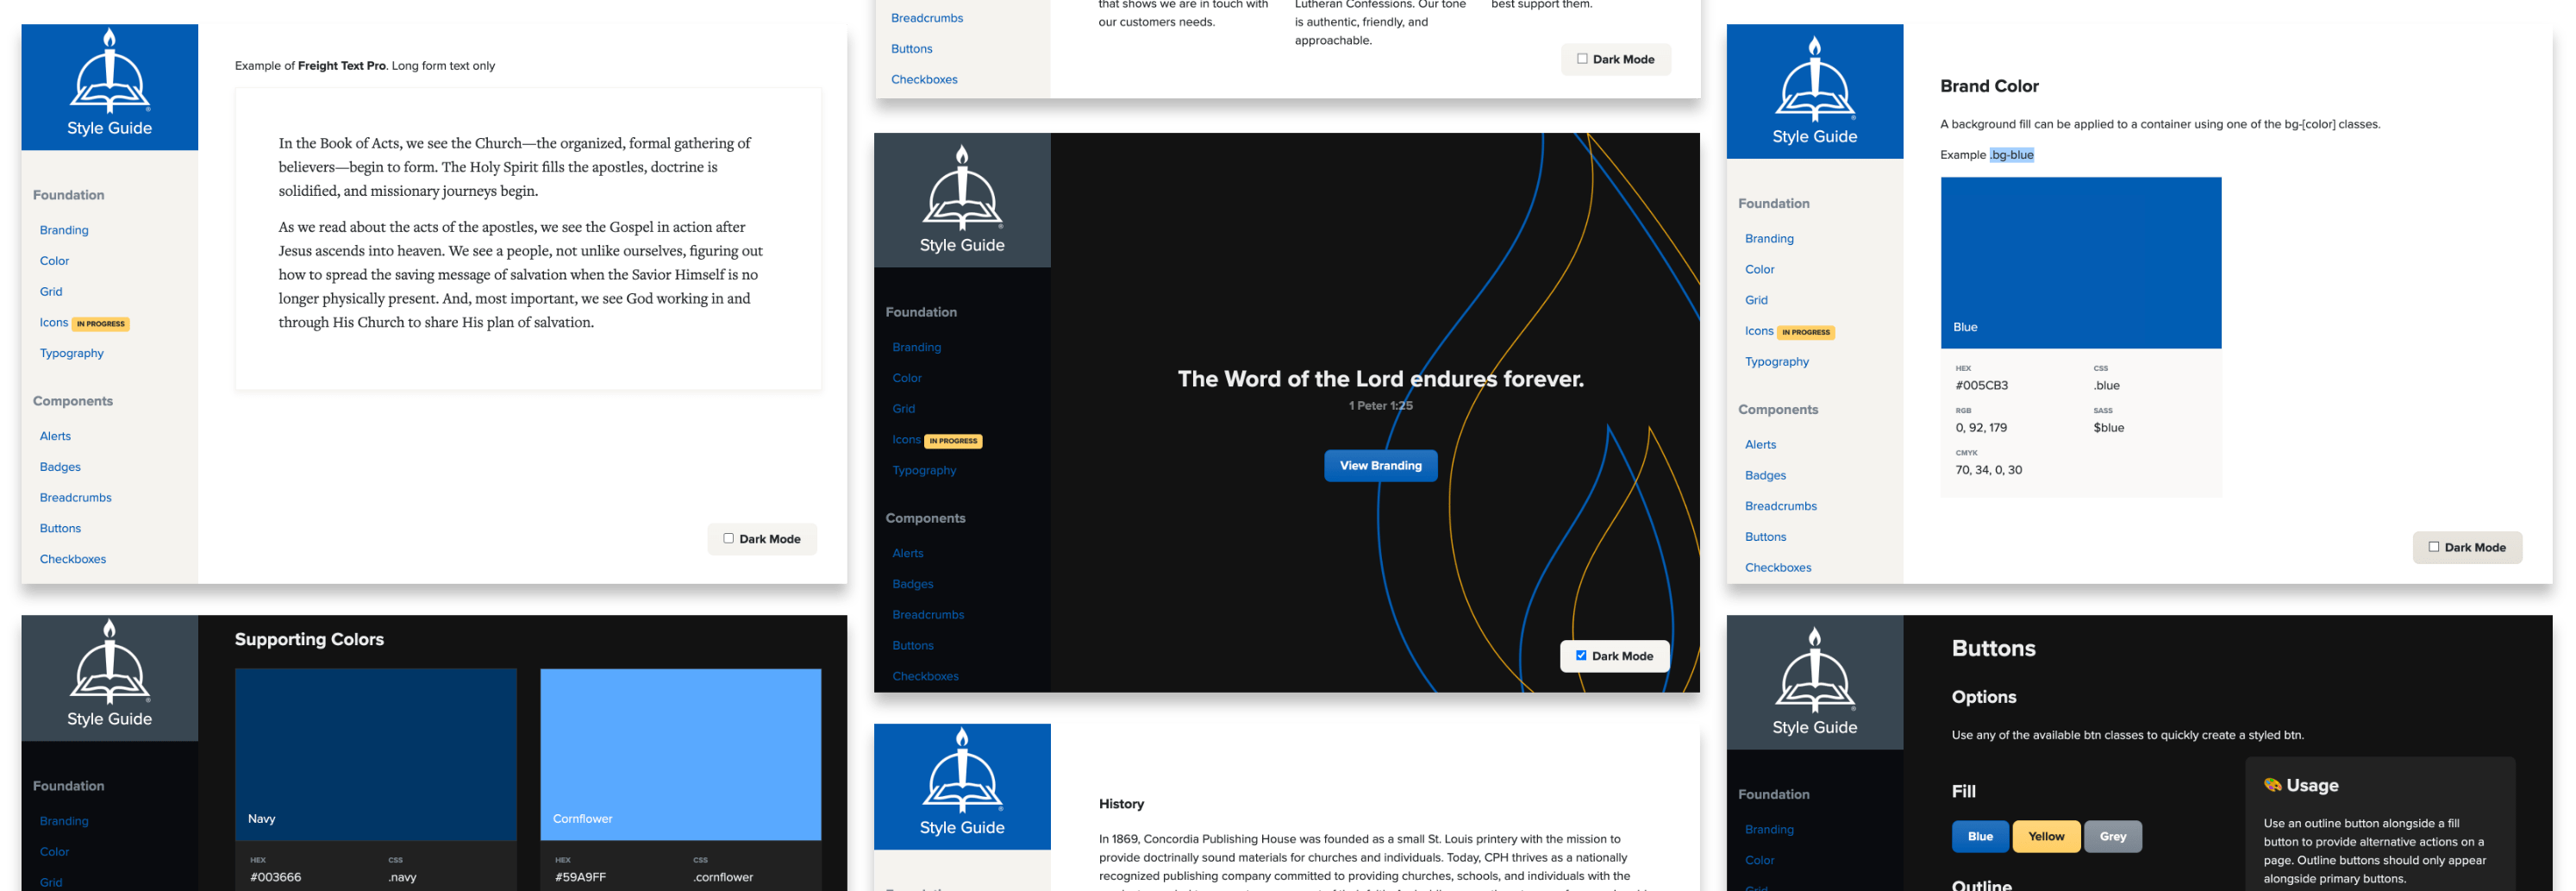The height and width of the screenshot is (891, 2576).
Task: Click the Style Guide logo in the Brand Color panel
Action: [x=1814, y=91]
